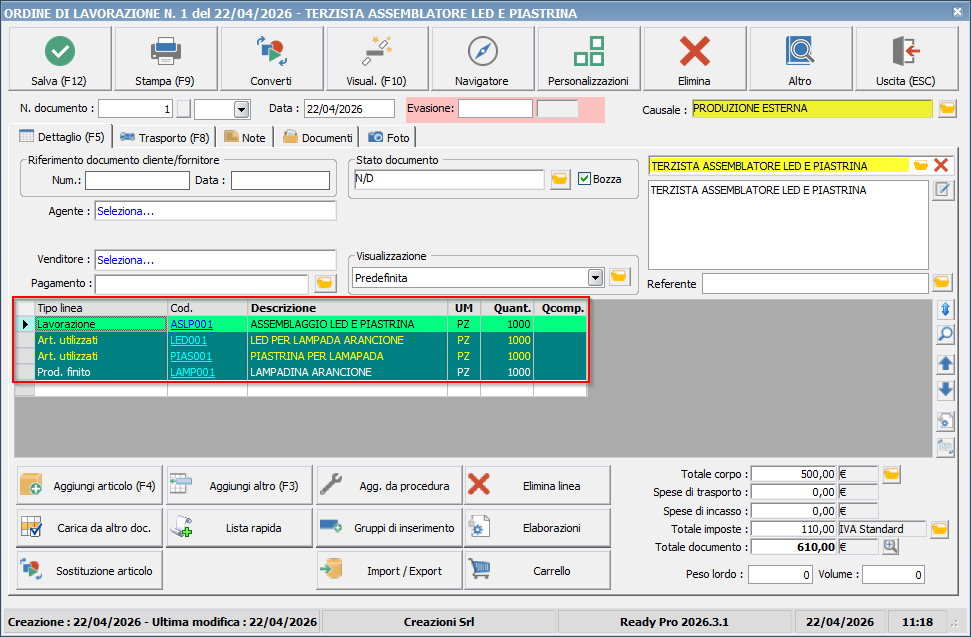Click the pink Evasione input field
Screen dimensions: 971x637
pyautogui.click(x=495, y=108)
